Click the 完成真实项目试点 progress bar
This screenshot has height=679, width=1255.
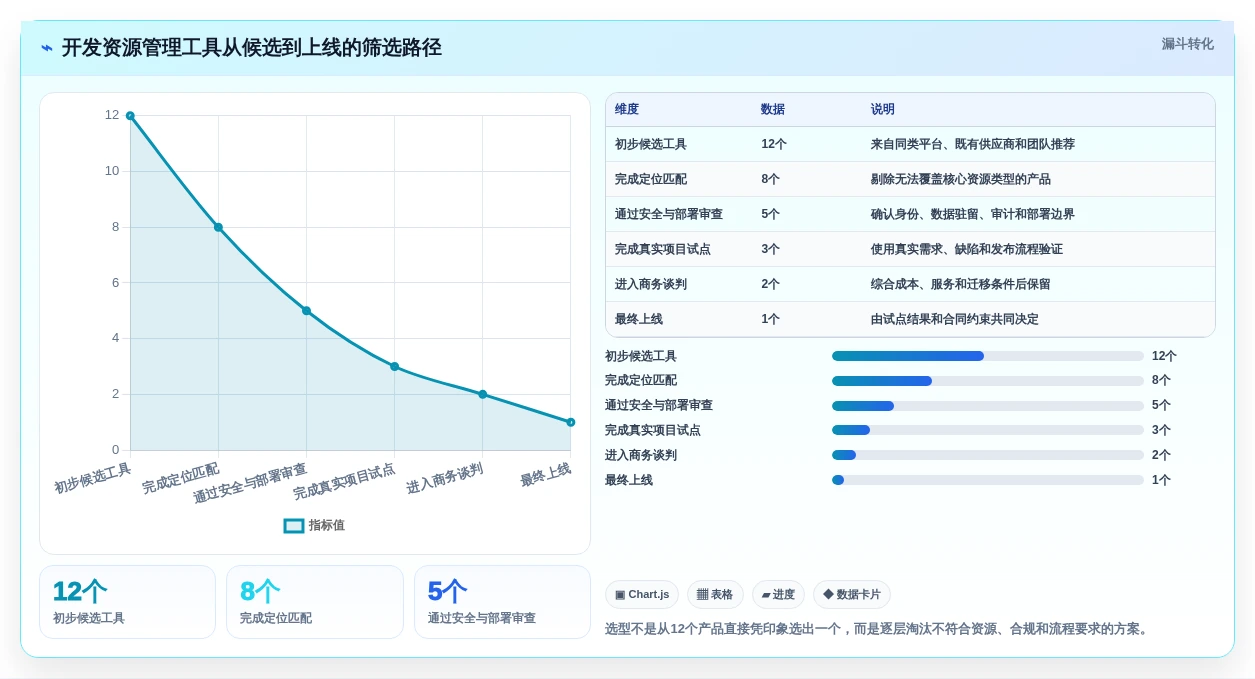point(988,430)
